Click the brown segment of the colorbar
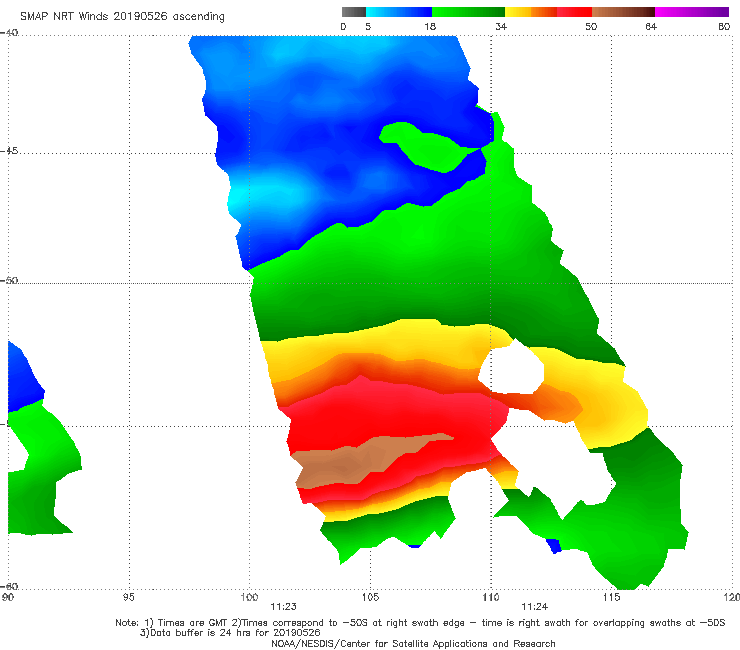740x650 pixels. pos(623,12)
